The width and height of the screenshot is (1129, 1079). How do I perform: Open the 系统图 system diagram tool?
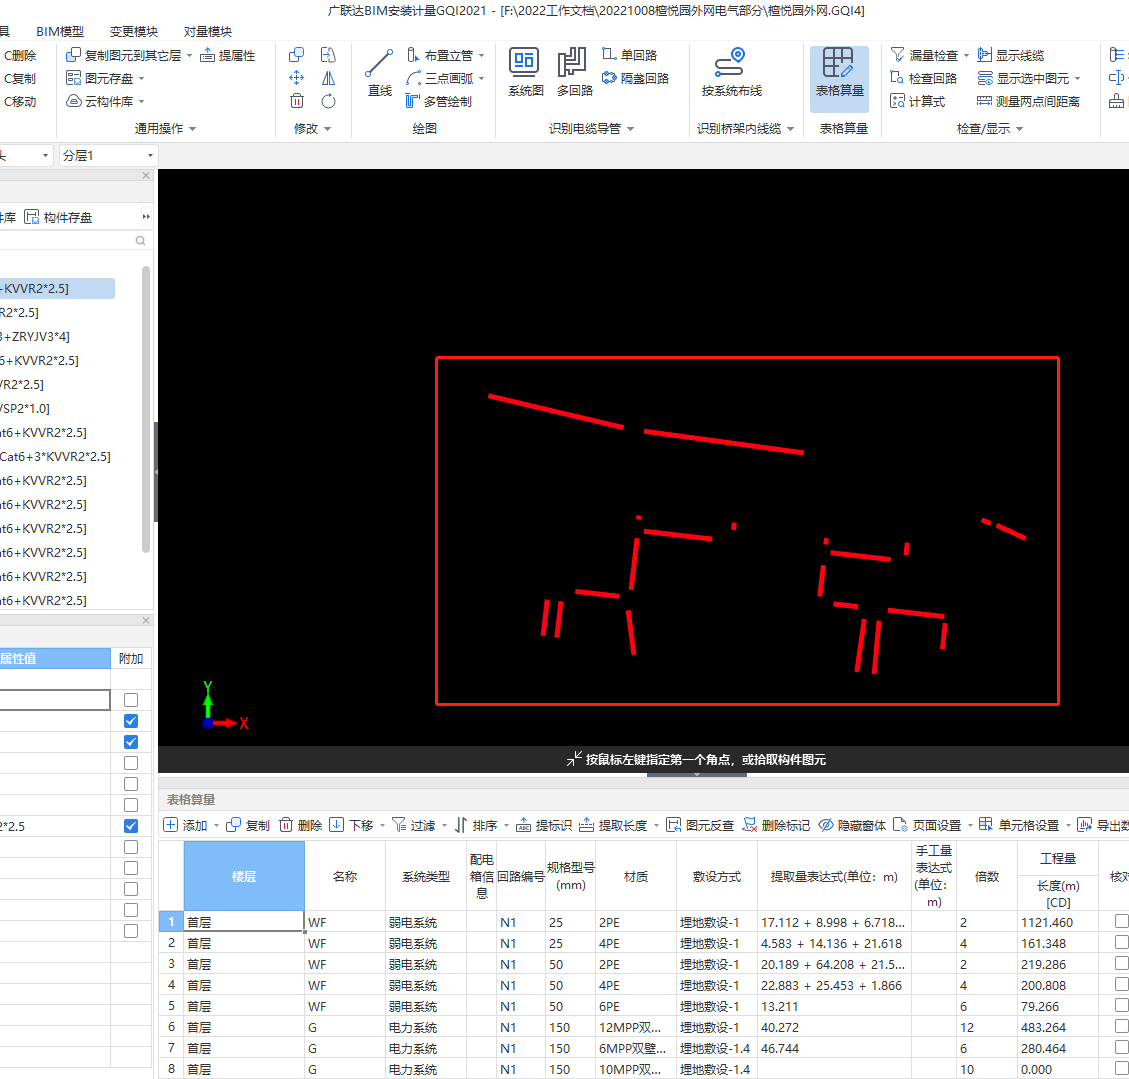click(x=525, y=73)
